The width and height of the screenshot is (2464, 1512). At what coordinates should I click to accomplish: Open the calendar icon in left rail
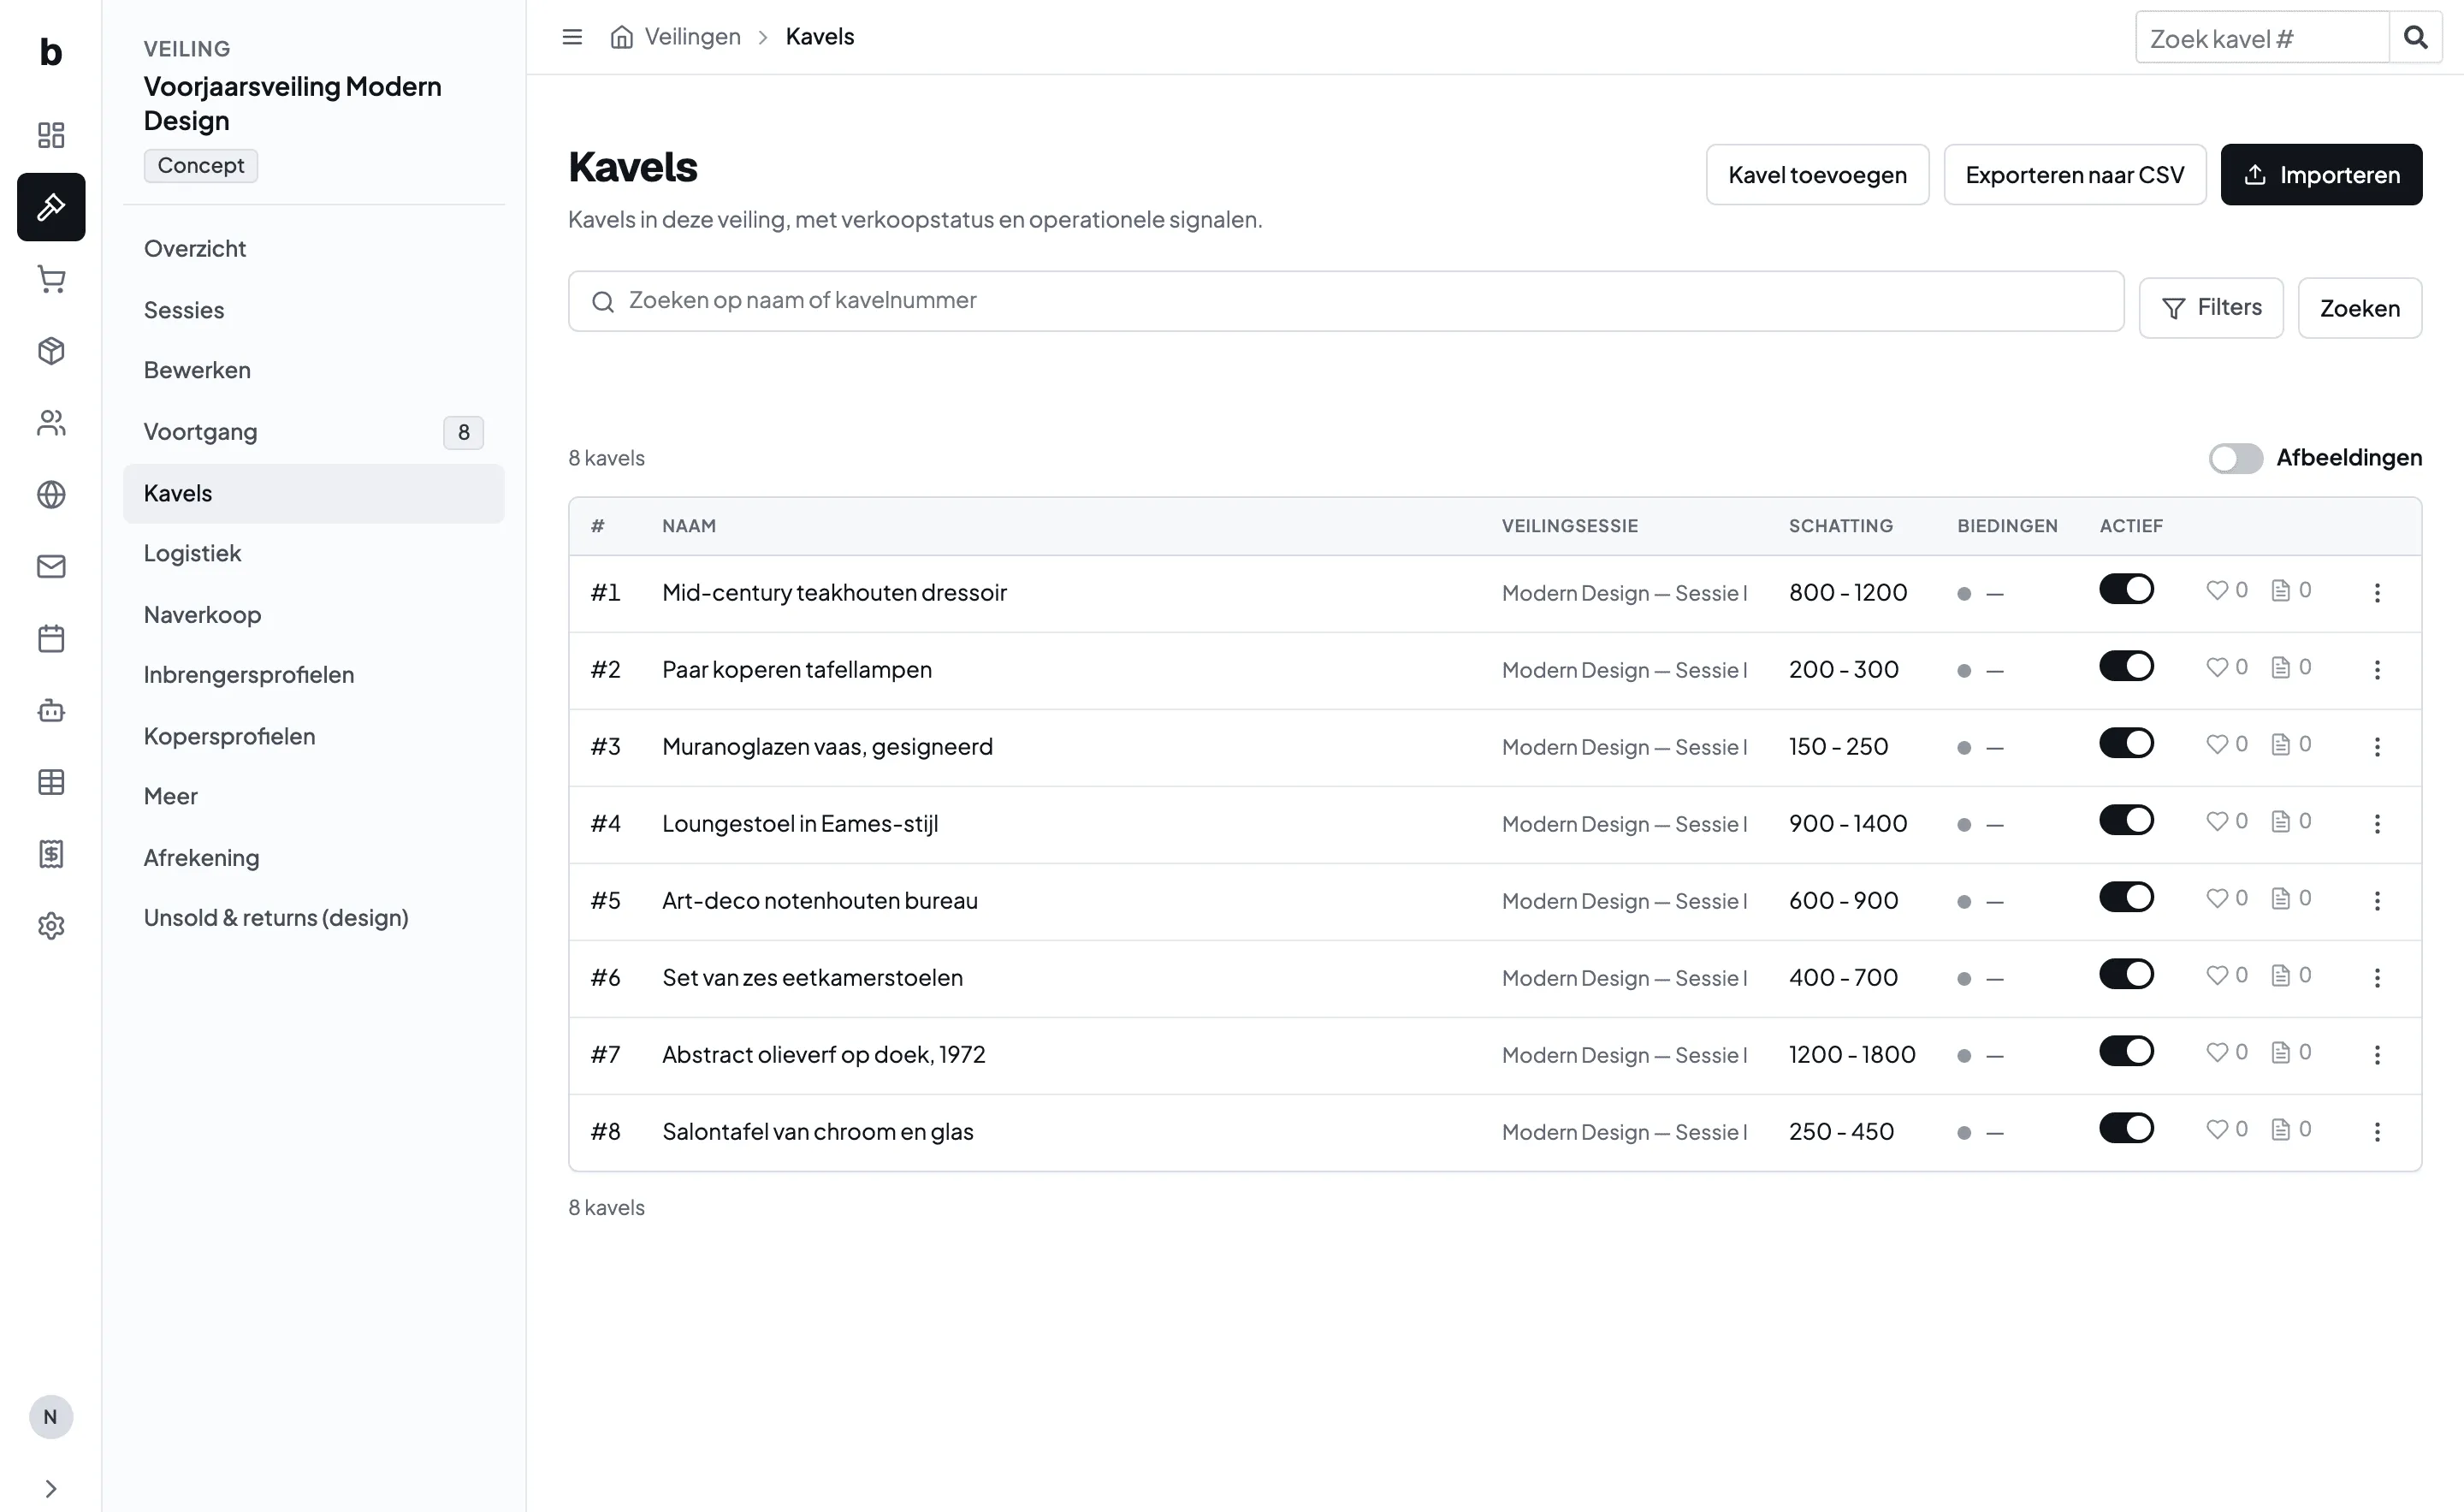tap(51, 639)
